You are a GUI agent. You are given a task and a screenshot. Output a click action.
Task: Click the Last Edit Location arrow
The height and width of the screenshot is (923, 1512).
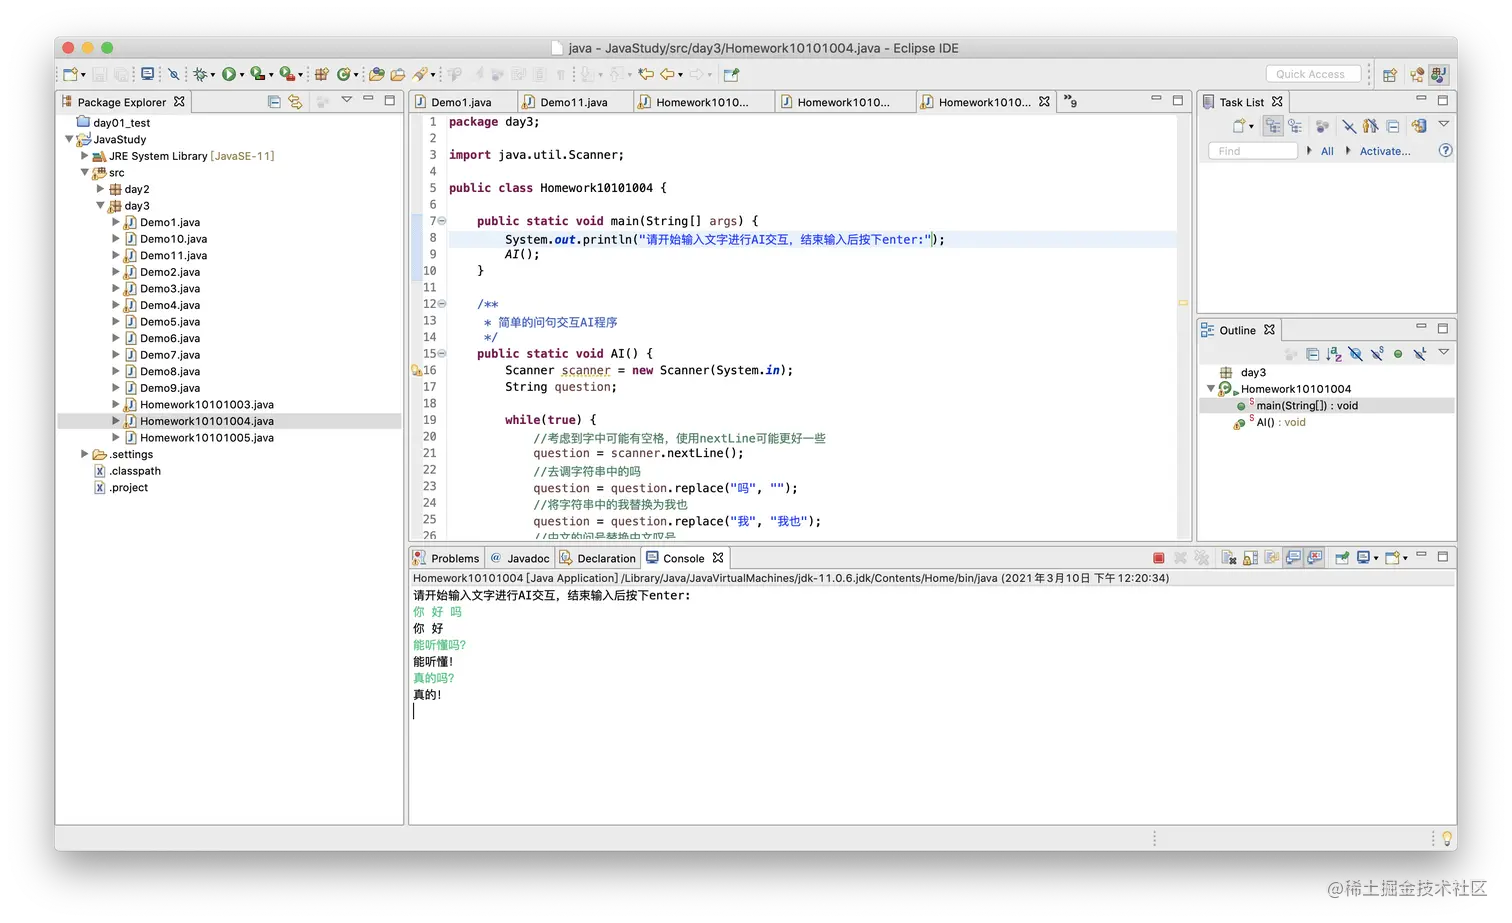tap(645, 74)
